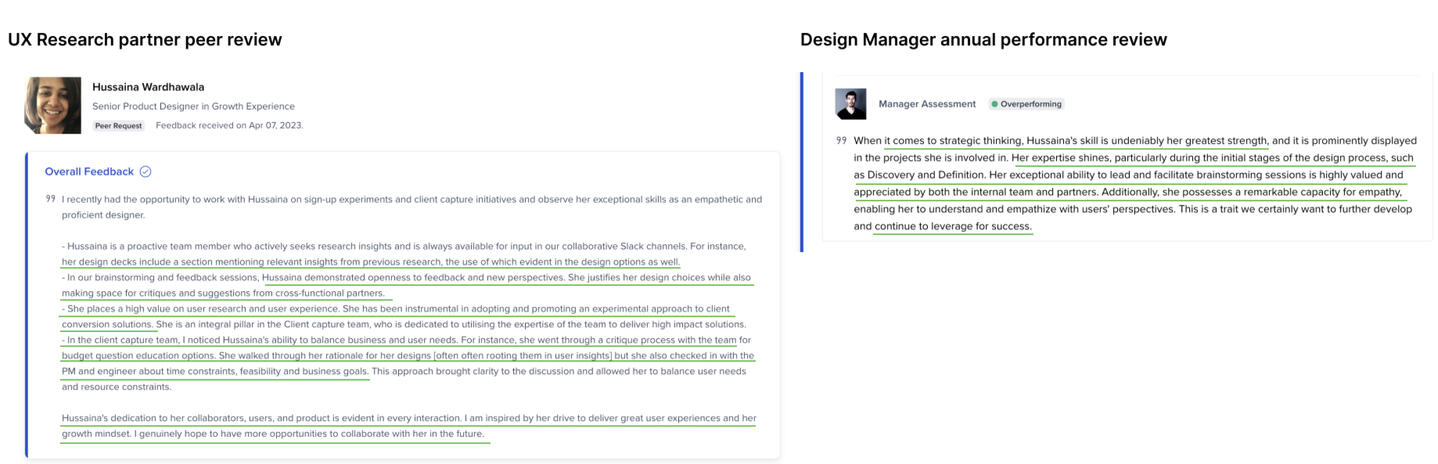
Task: Click the blue left border of the manager card
Action: tap(802, 162)
